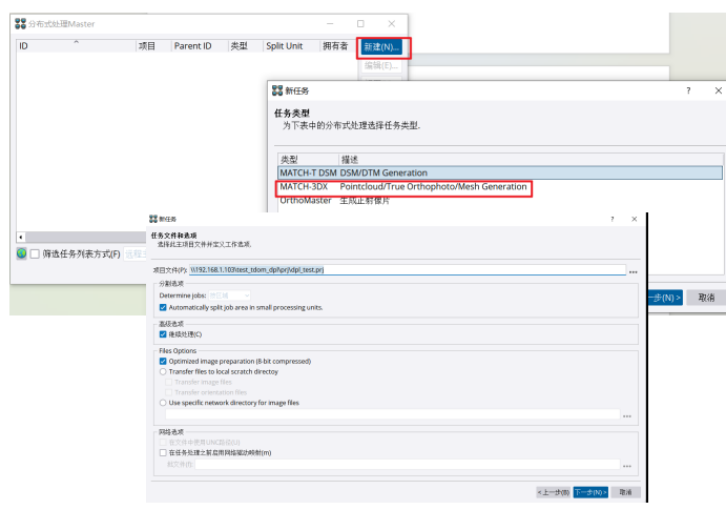Open the Determine jobs dropdown

[x=228, y=295]
